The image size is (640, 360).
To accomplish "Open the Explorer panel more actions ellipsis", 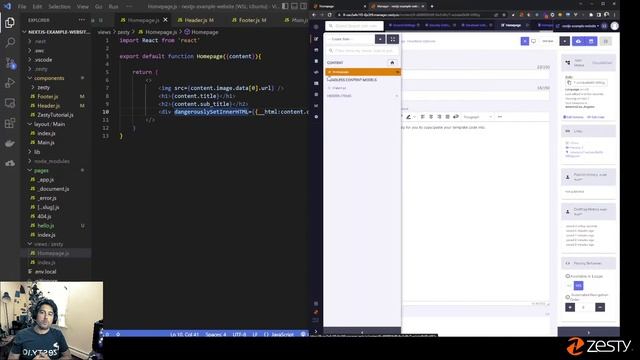I will click(82, 20).
